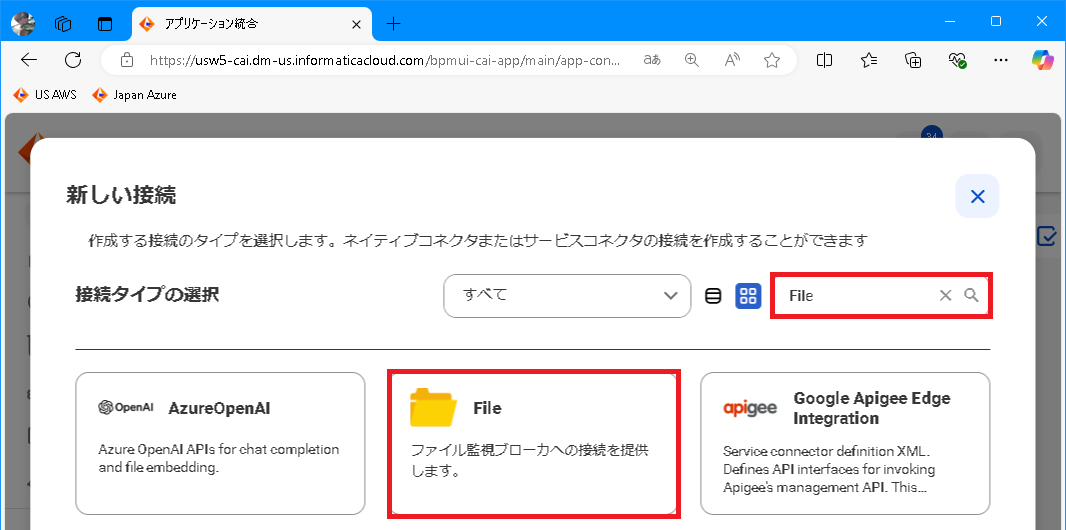This screenshot has width=1066, height=530.
Task: Clear the search text with X icon
Action: [946, 295]
